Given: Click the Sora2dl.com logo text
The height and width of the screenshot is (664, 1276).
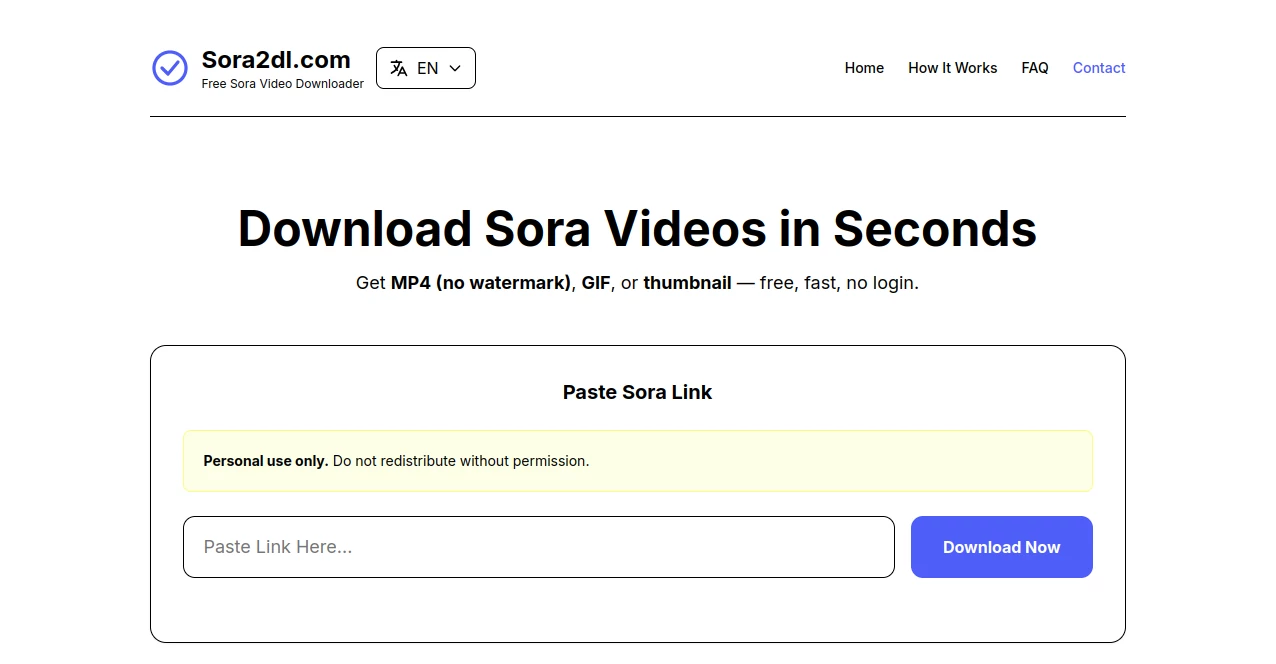Looking at the screenshot, I should point(276,59).
